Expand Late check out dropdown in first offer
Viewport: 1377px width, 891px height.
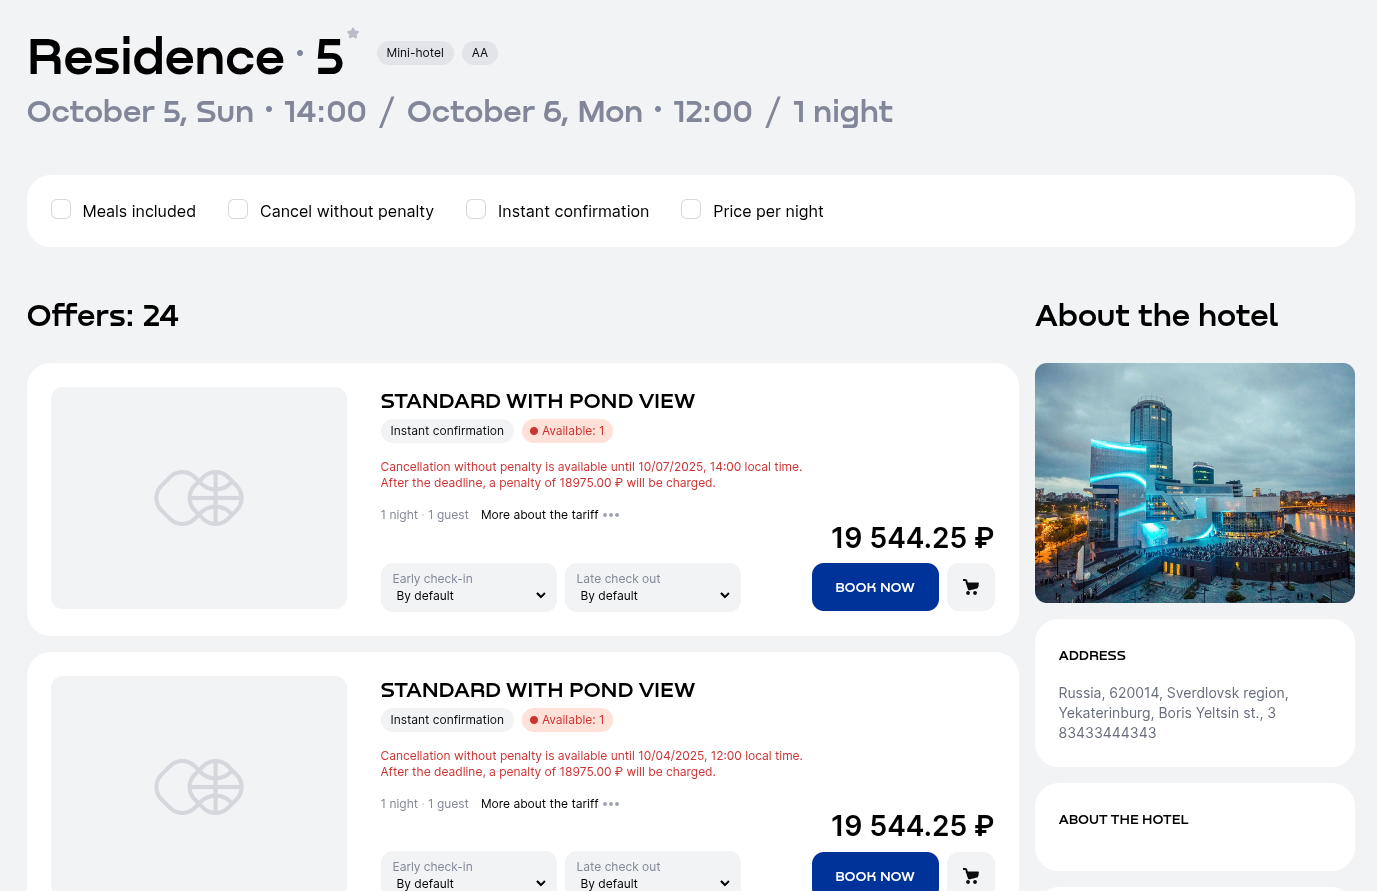[x=652, y=588]
